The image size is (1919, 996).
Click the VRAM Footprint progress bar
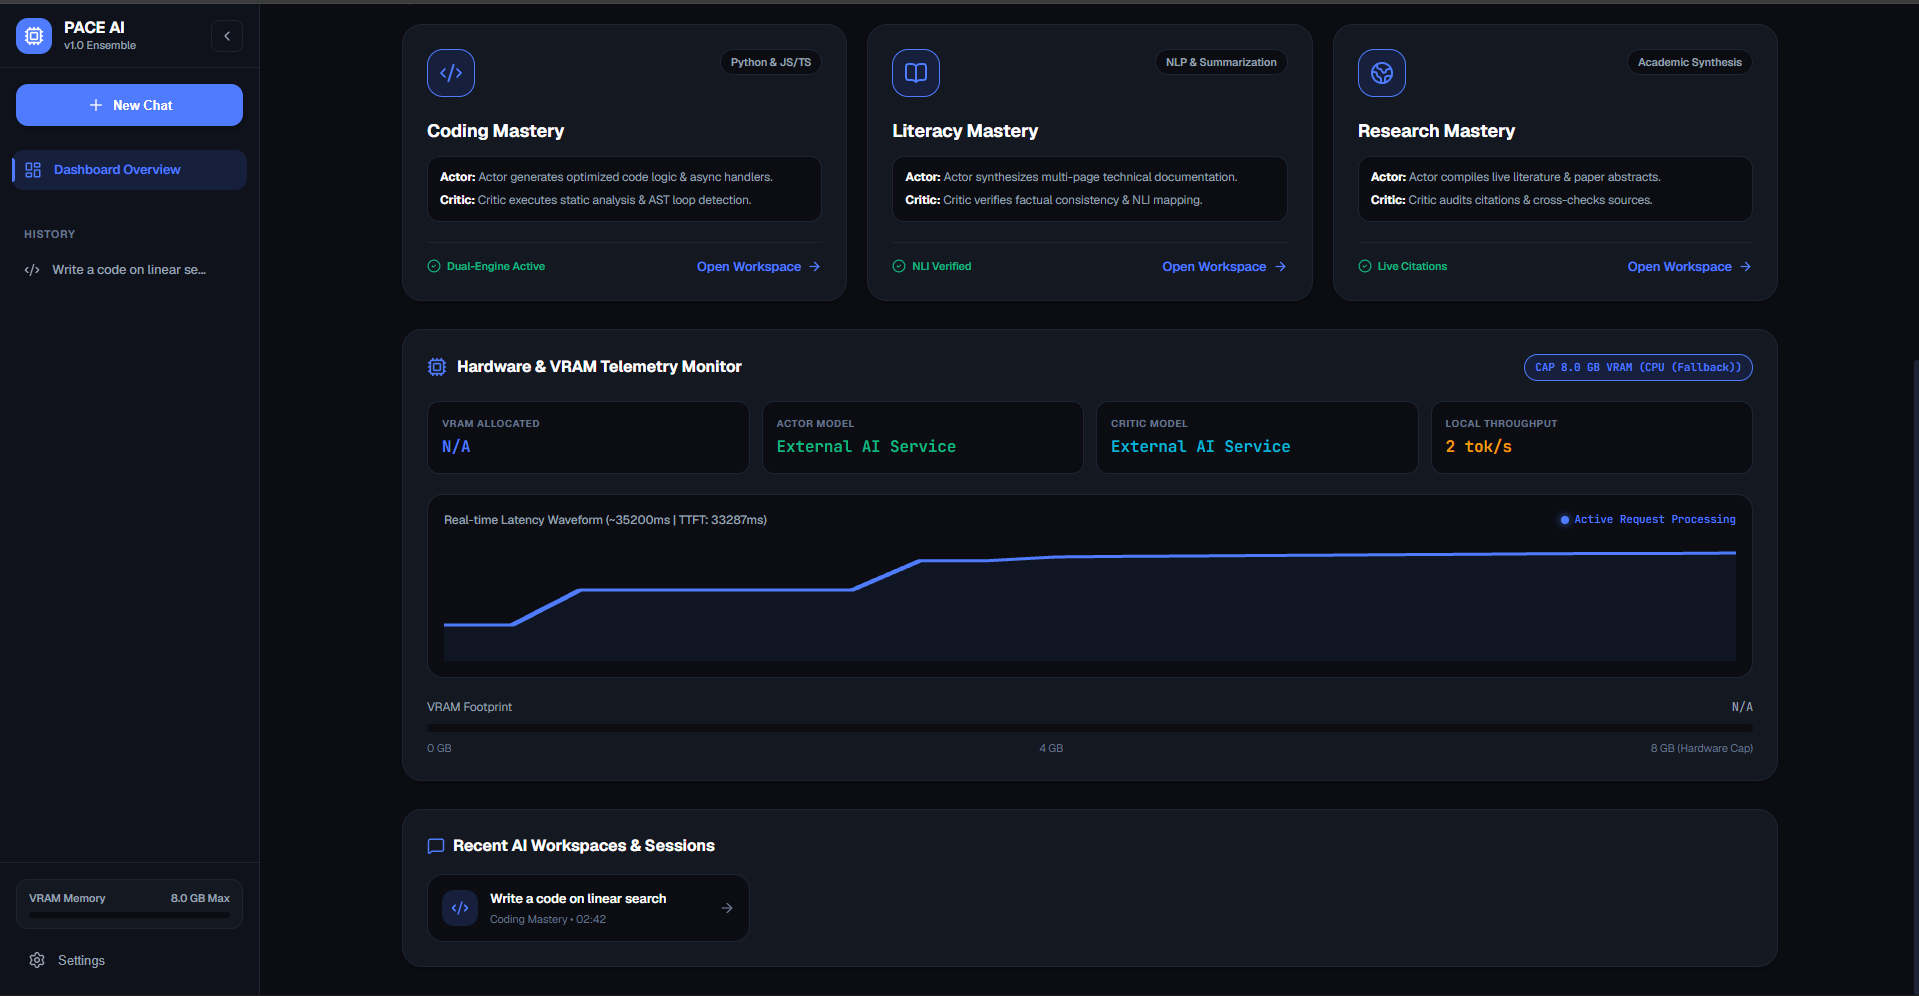1090,728
